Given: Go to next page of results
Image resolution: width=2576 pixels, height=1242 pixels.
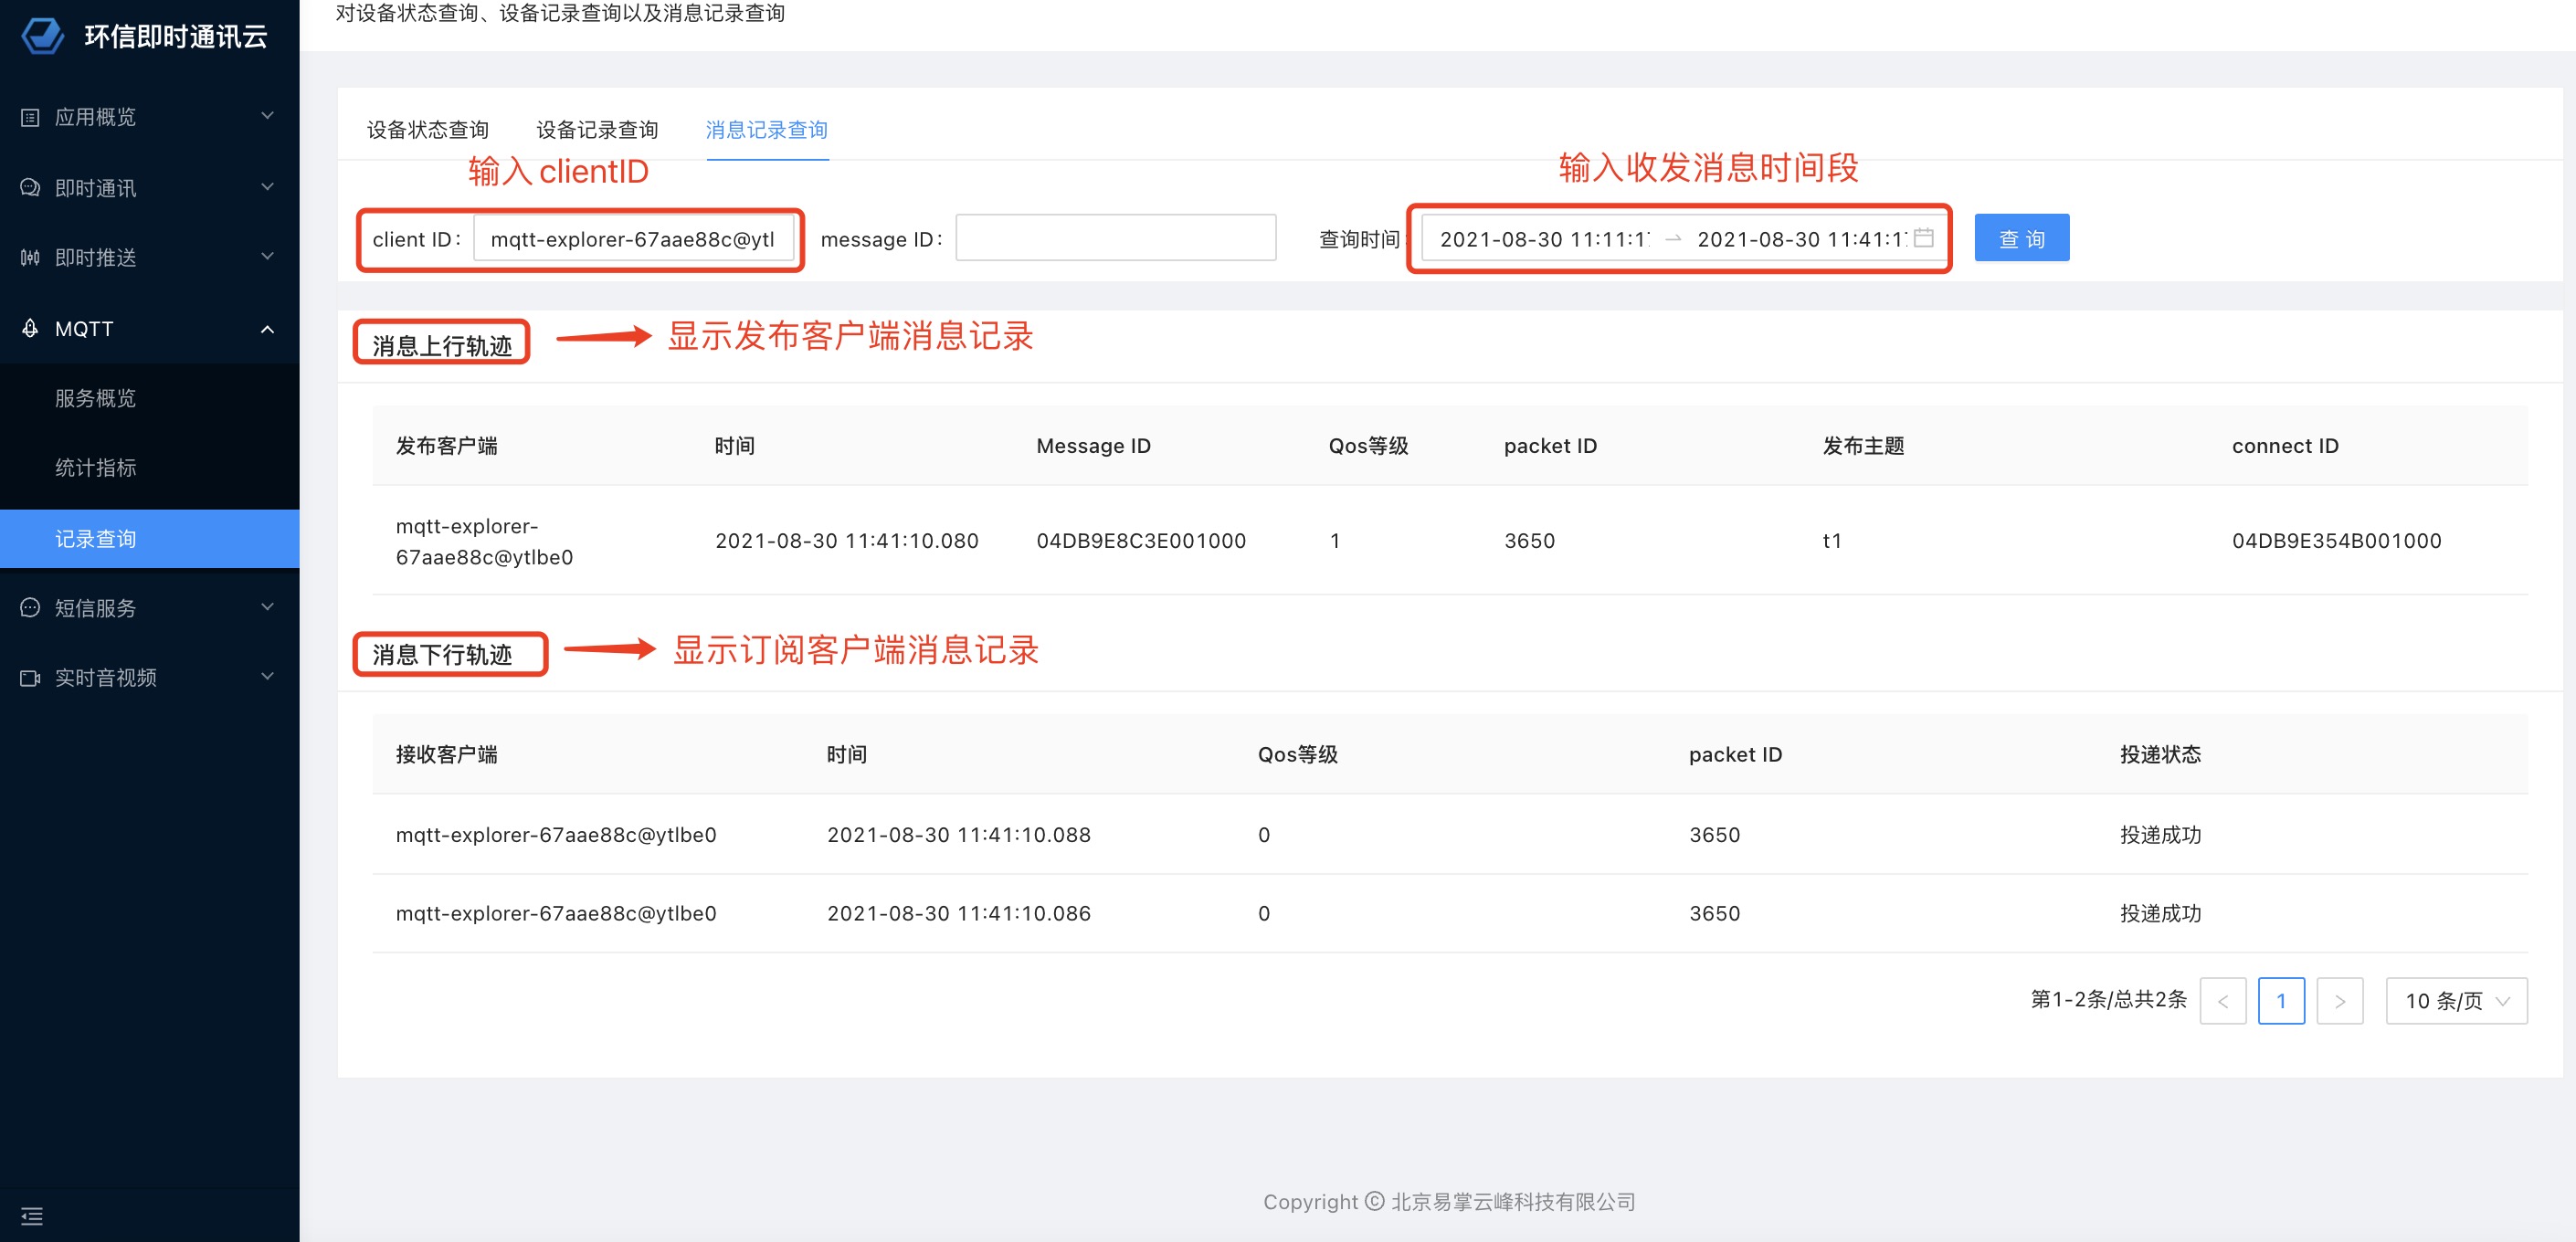Looking at the screenshot, I should [2340, 1001].
